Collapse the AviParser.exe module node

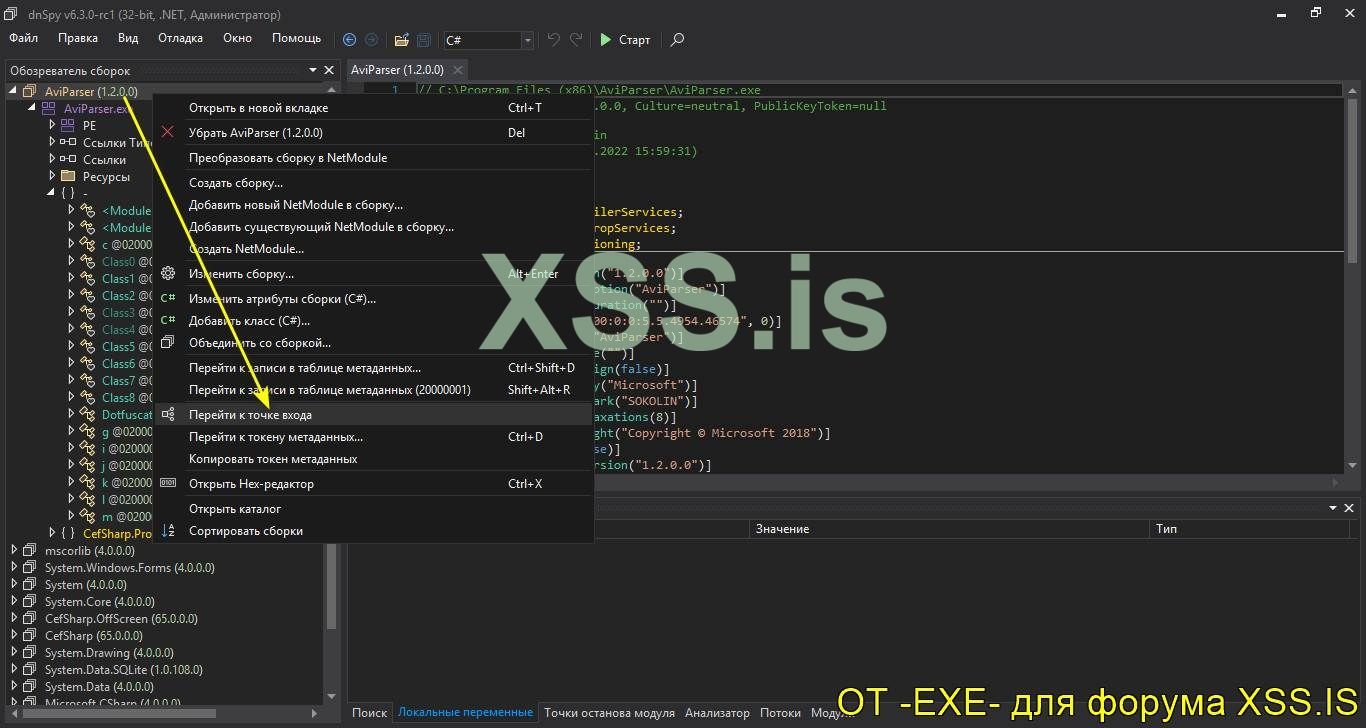[x=33, y=109]
